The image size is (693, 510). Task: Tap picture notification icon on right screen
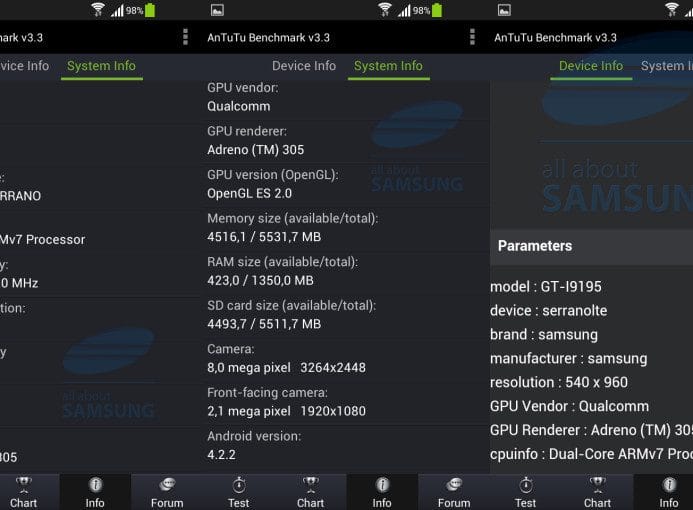tap(504, 10)
